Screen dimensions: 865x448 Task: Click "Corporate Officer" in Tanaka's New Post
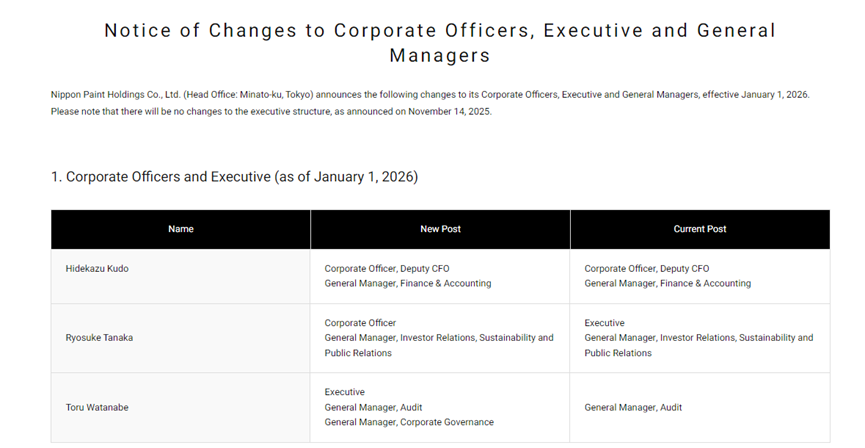pyautogui.click(x=361, y=323)
